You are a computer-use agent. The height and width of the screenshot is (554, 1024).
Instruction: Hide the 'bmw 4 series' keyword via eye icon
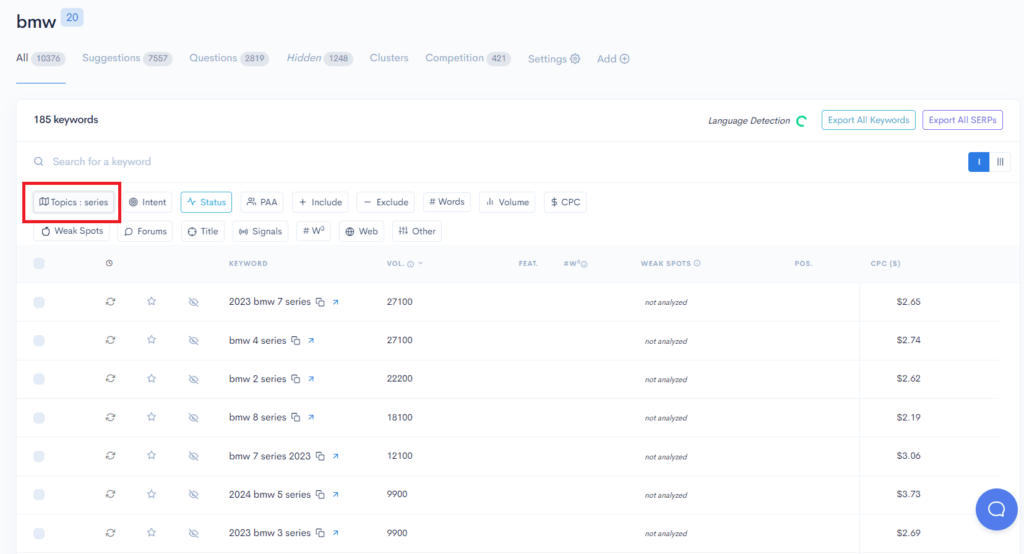click(x=193, y=340)
